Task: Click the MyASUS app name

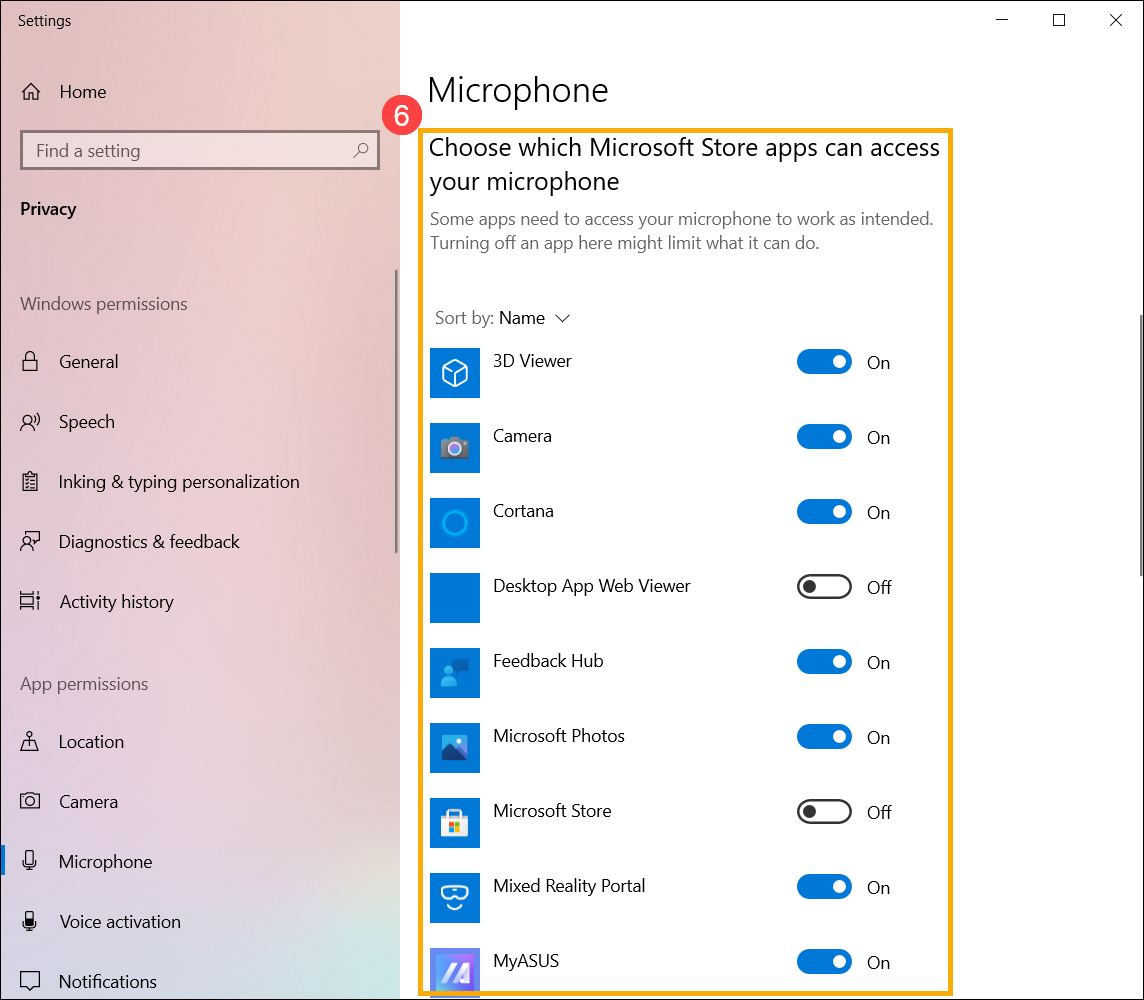Action: (526, 961)
